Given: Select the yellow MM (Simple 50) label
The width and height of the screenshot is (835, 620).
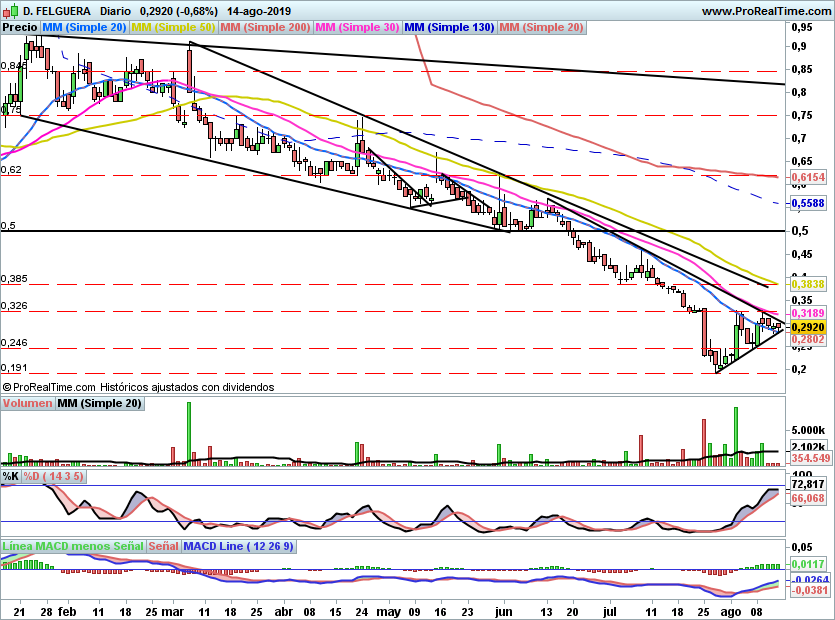Looking at the screenshot, I should (x=173, y=28).
